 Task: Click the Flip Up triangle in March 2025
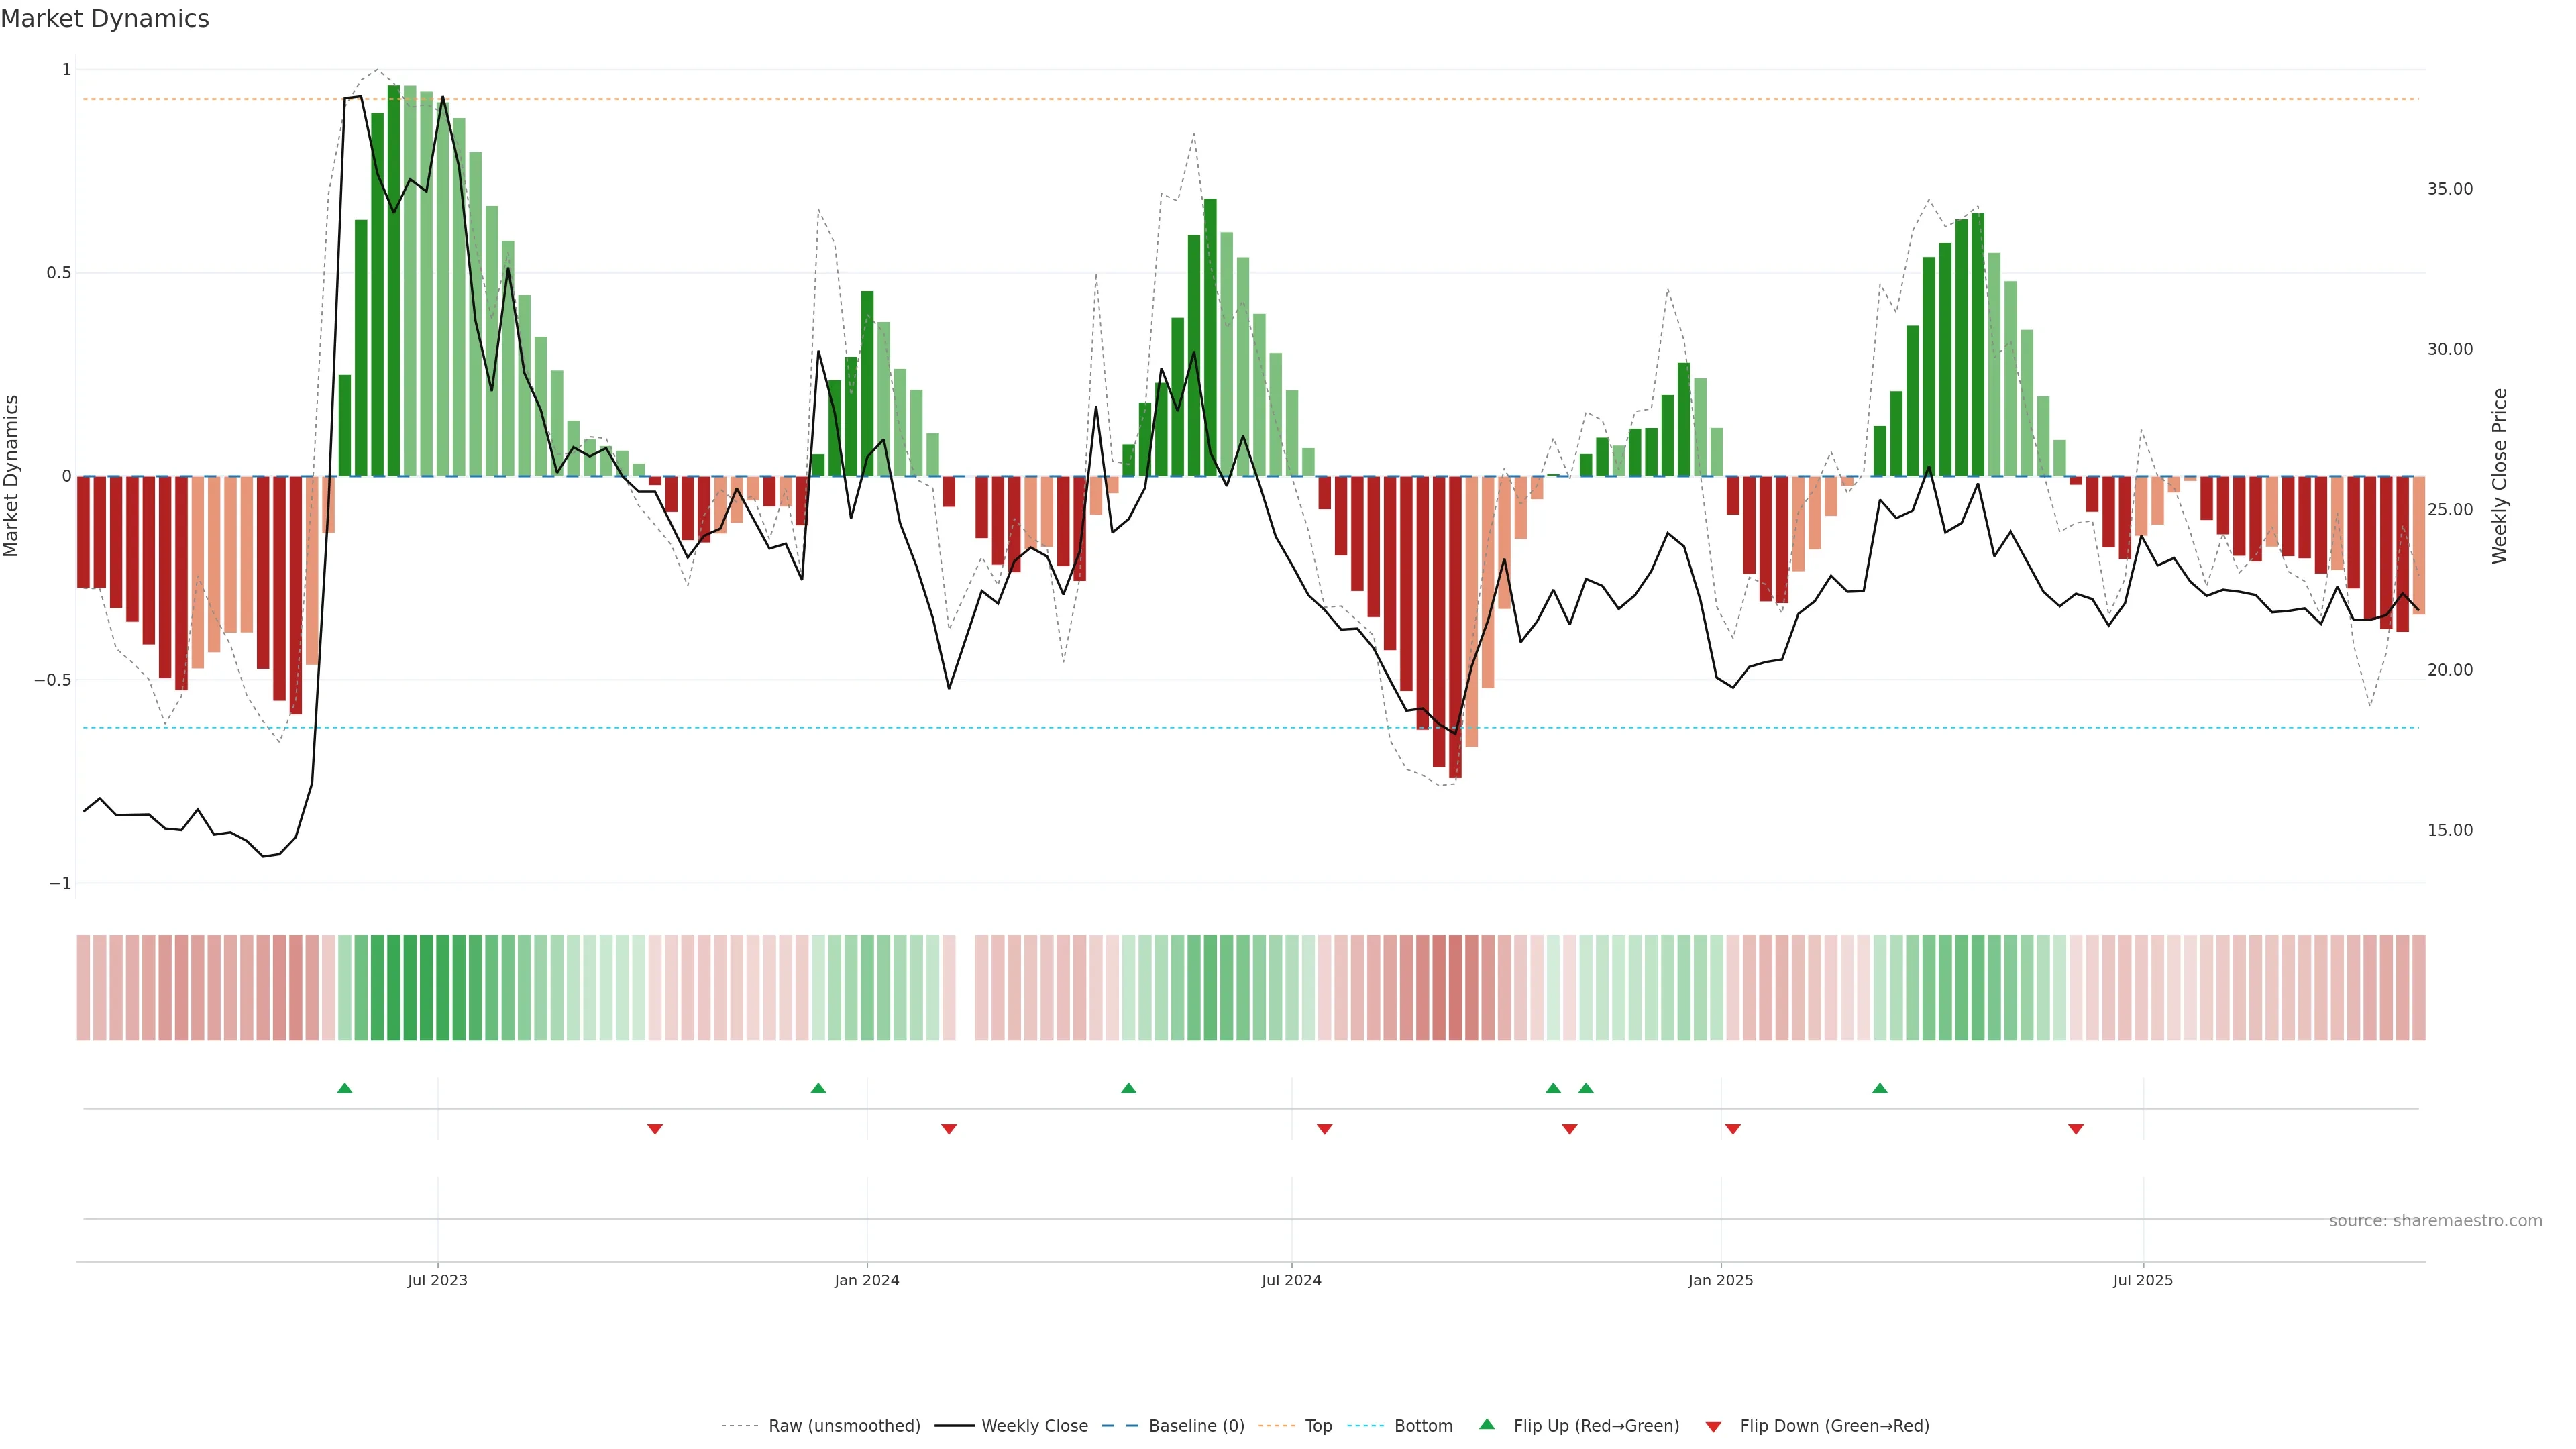click(1880, 1088)
